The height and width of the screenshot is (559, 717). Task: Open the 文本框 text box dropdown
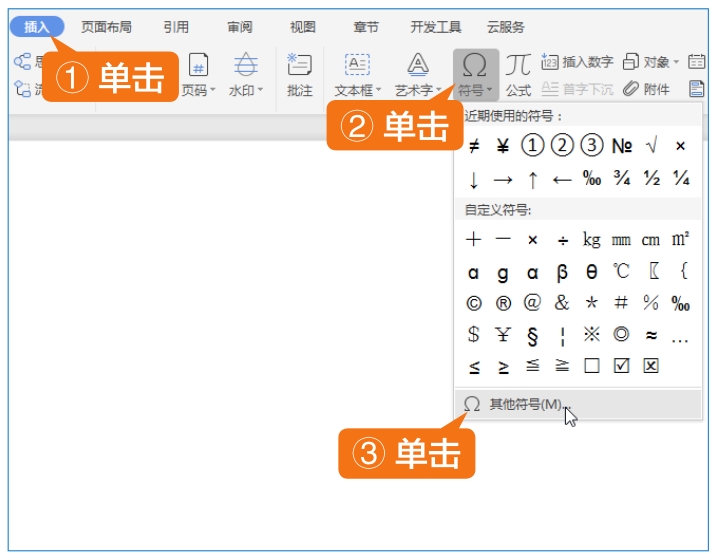coord(358,75)
